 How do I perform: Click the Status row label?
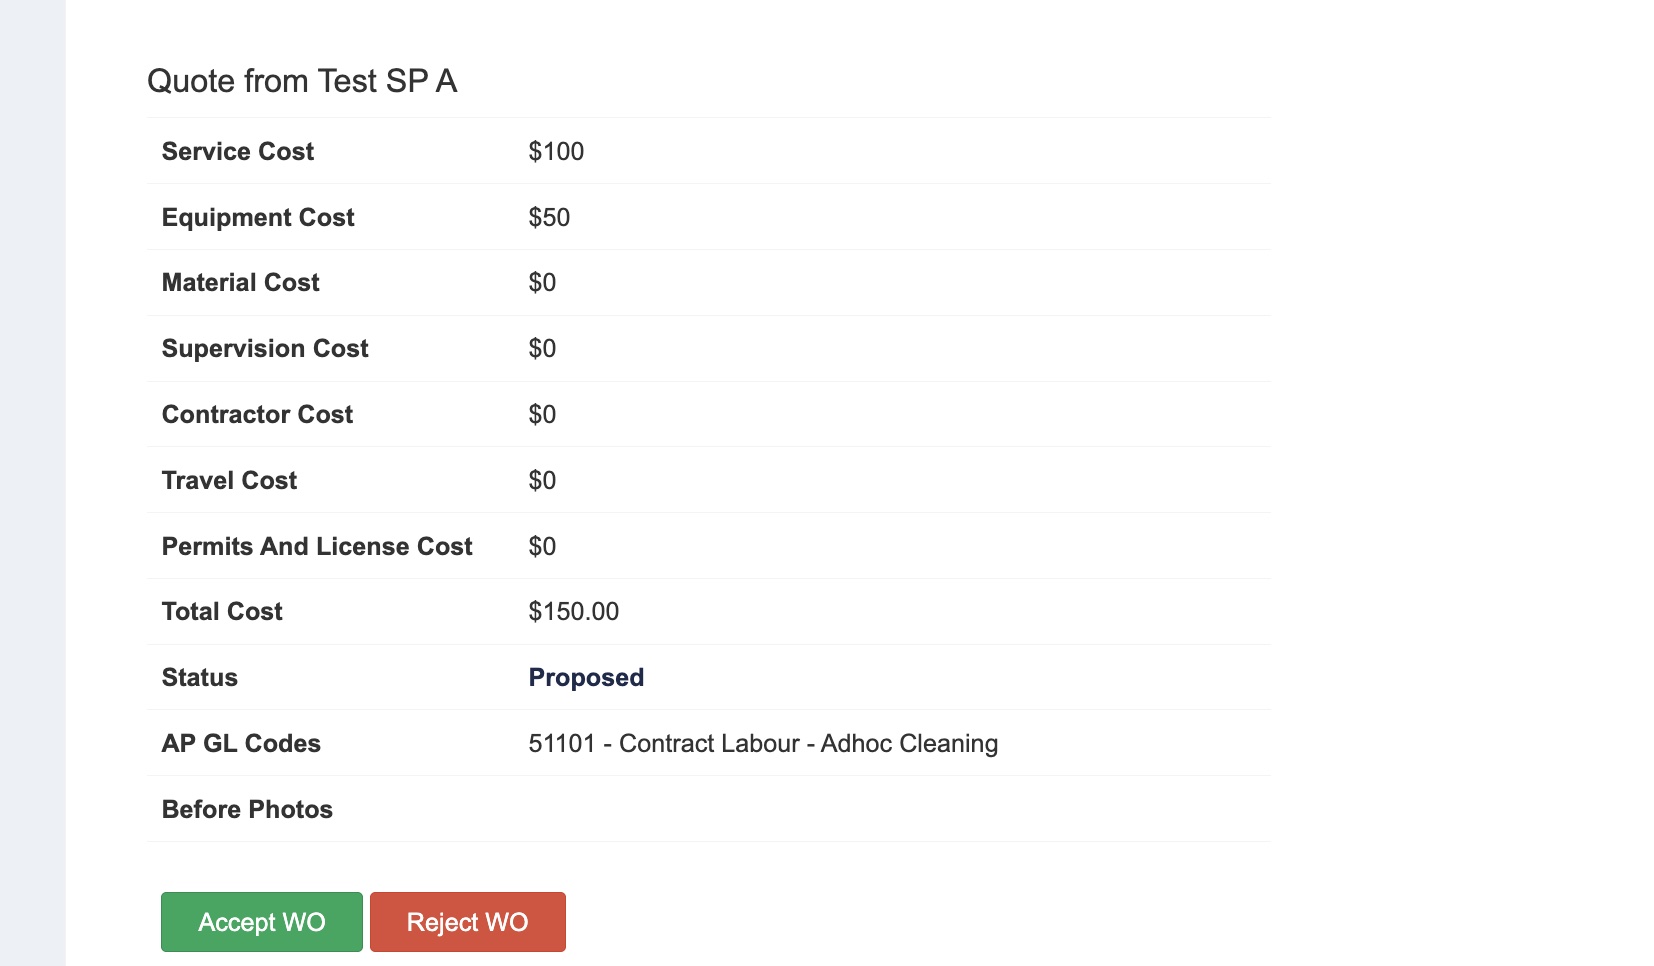pyautogui.click(x=200, y=678)
